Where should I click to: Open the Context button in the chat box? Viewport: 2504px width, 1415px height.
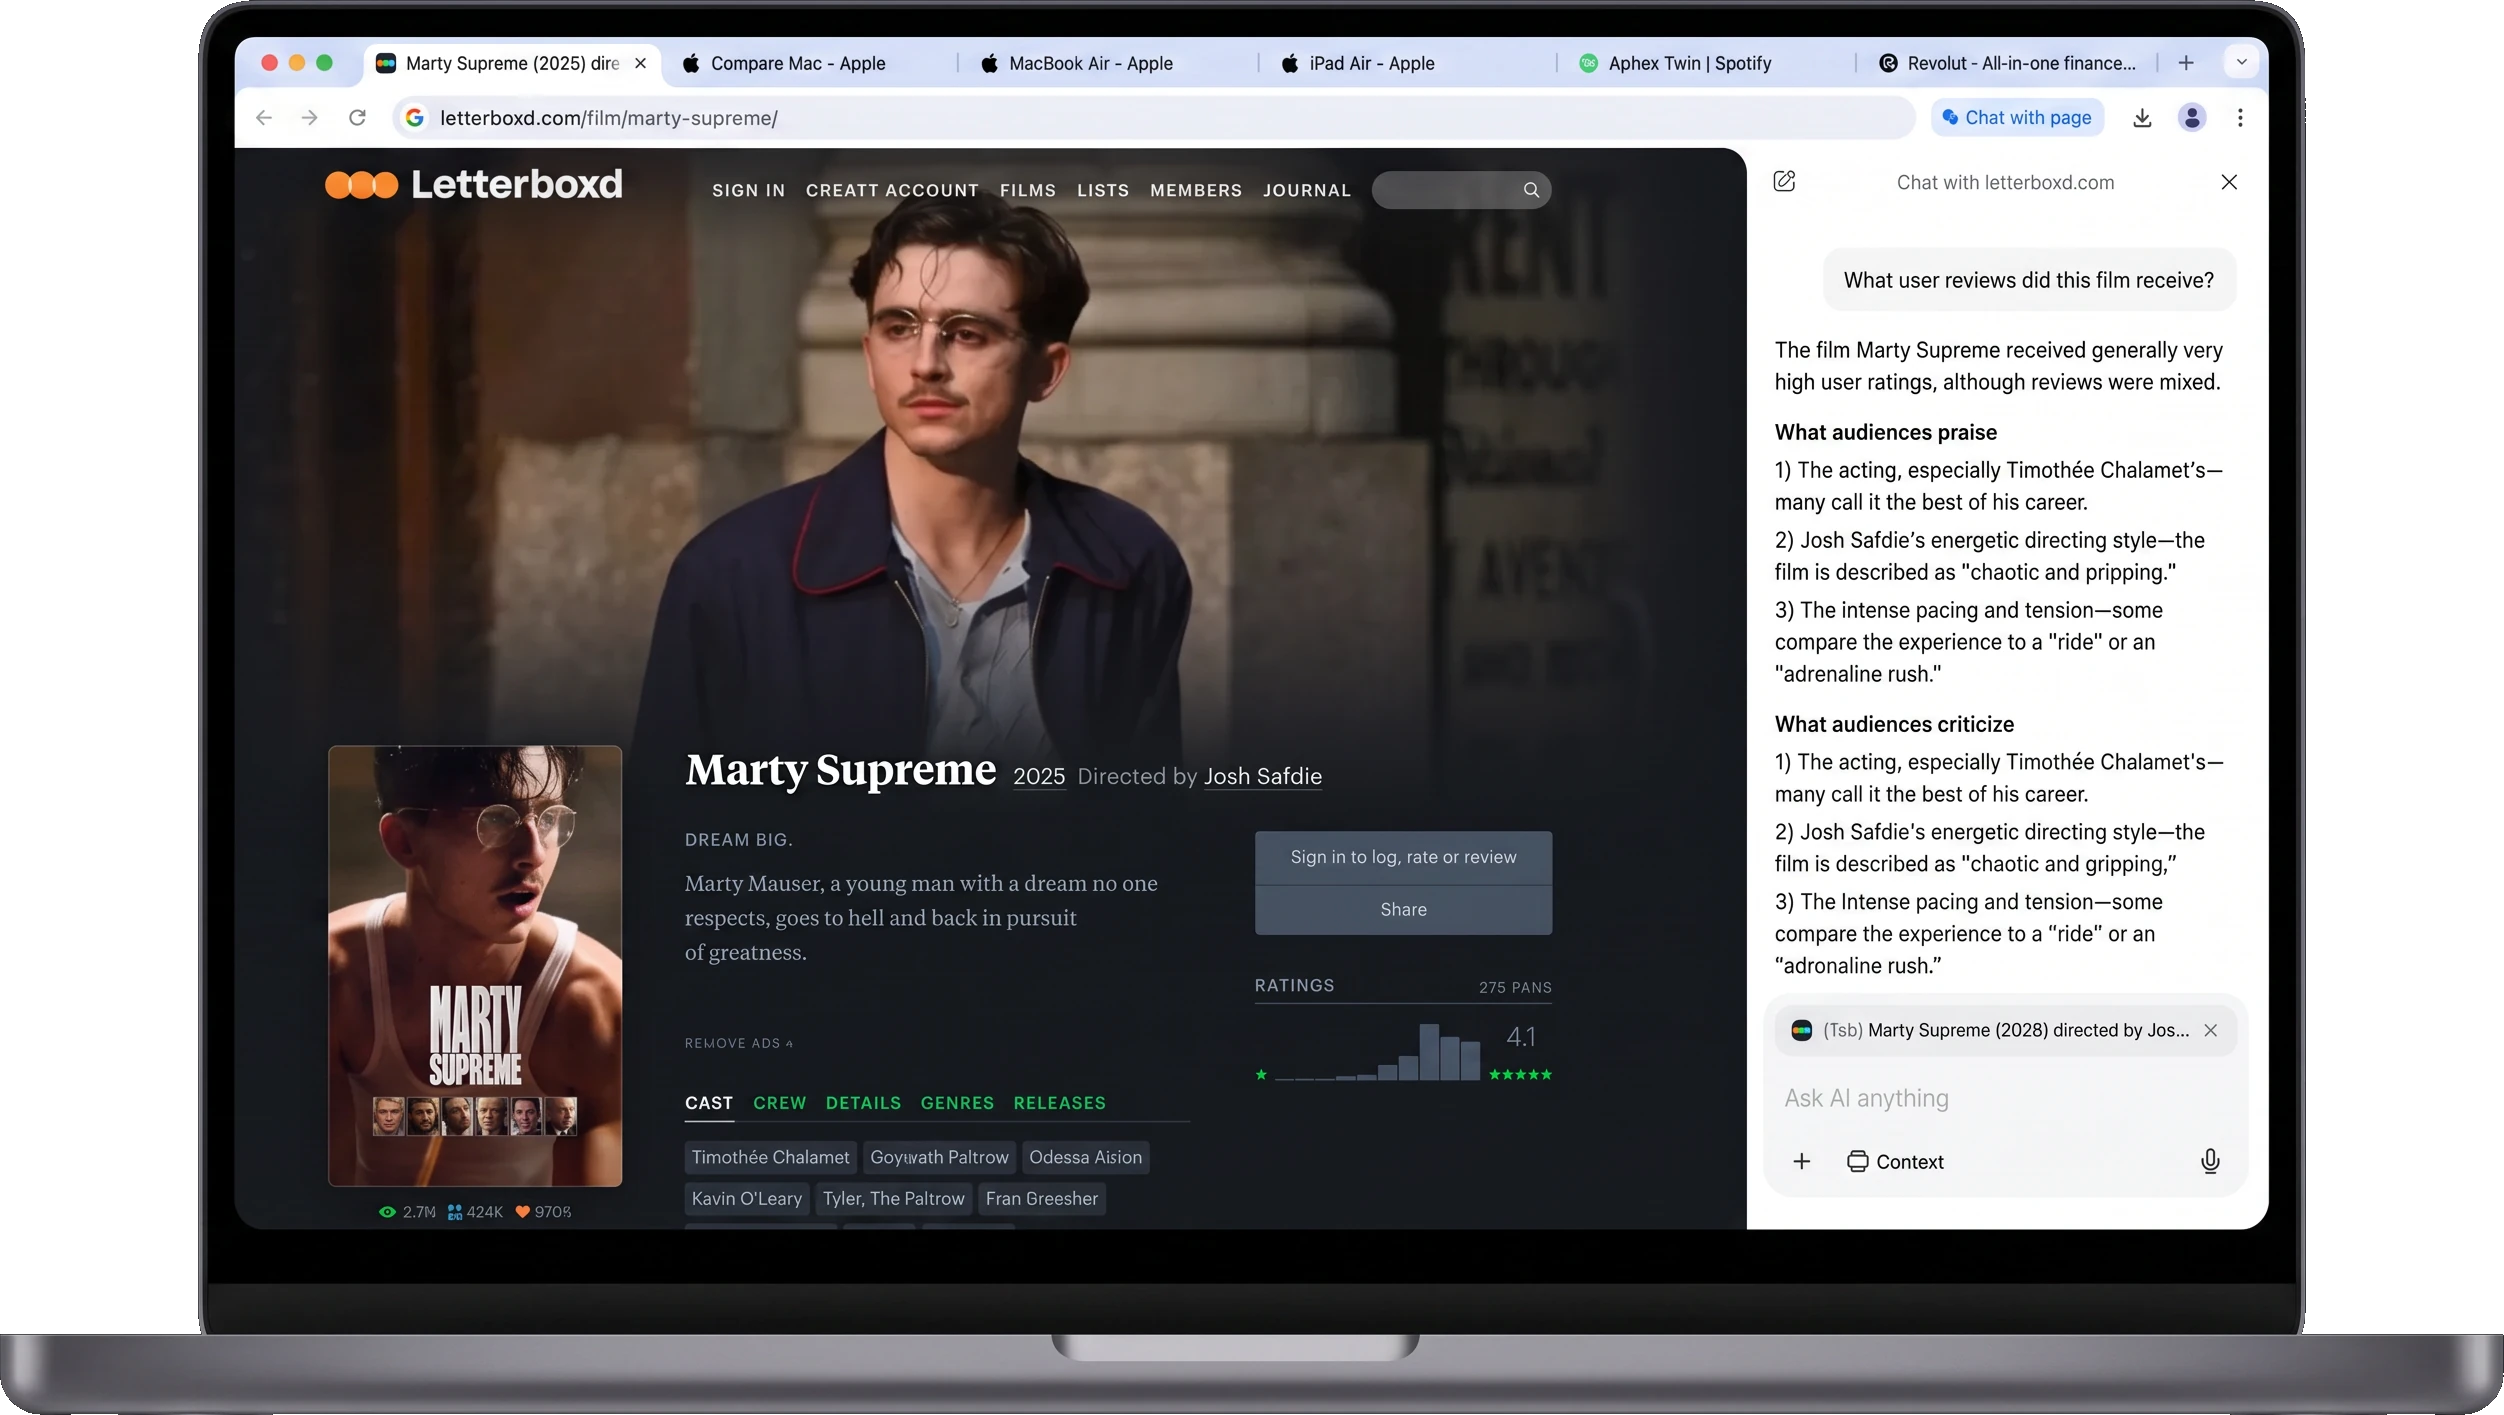[1895, 1161]
